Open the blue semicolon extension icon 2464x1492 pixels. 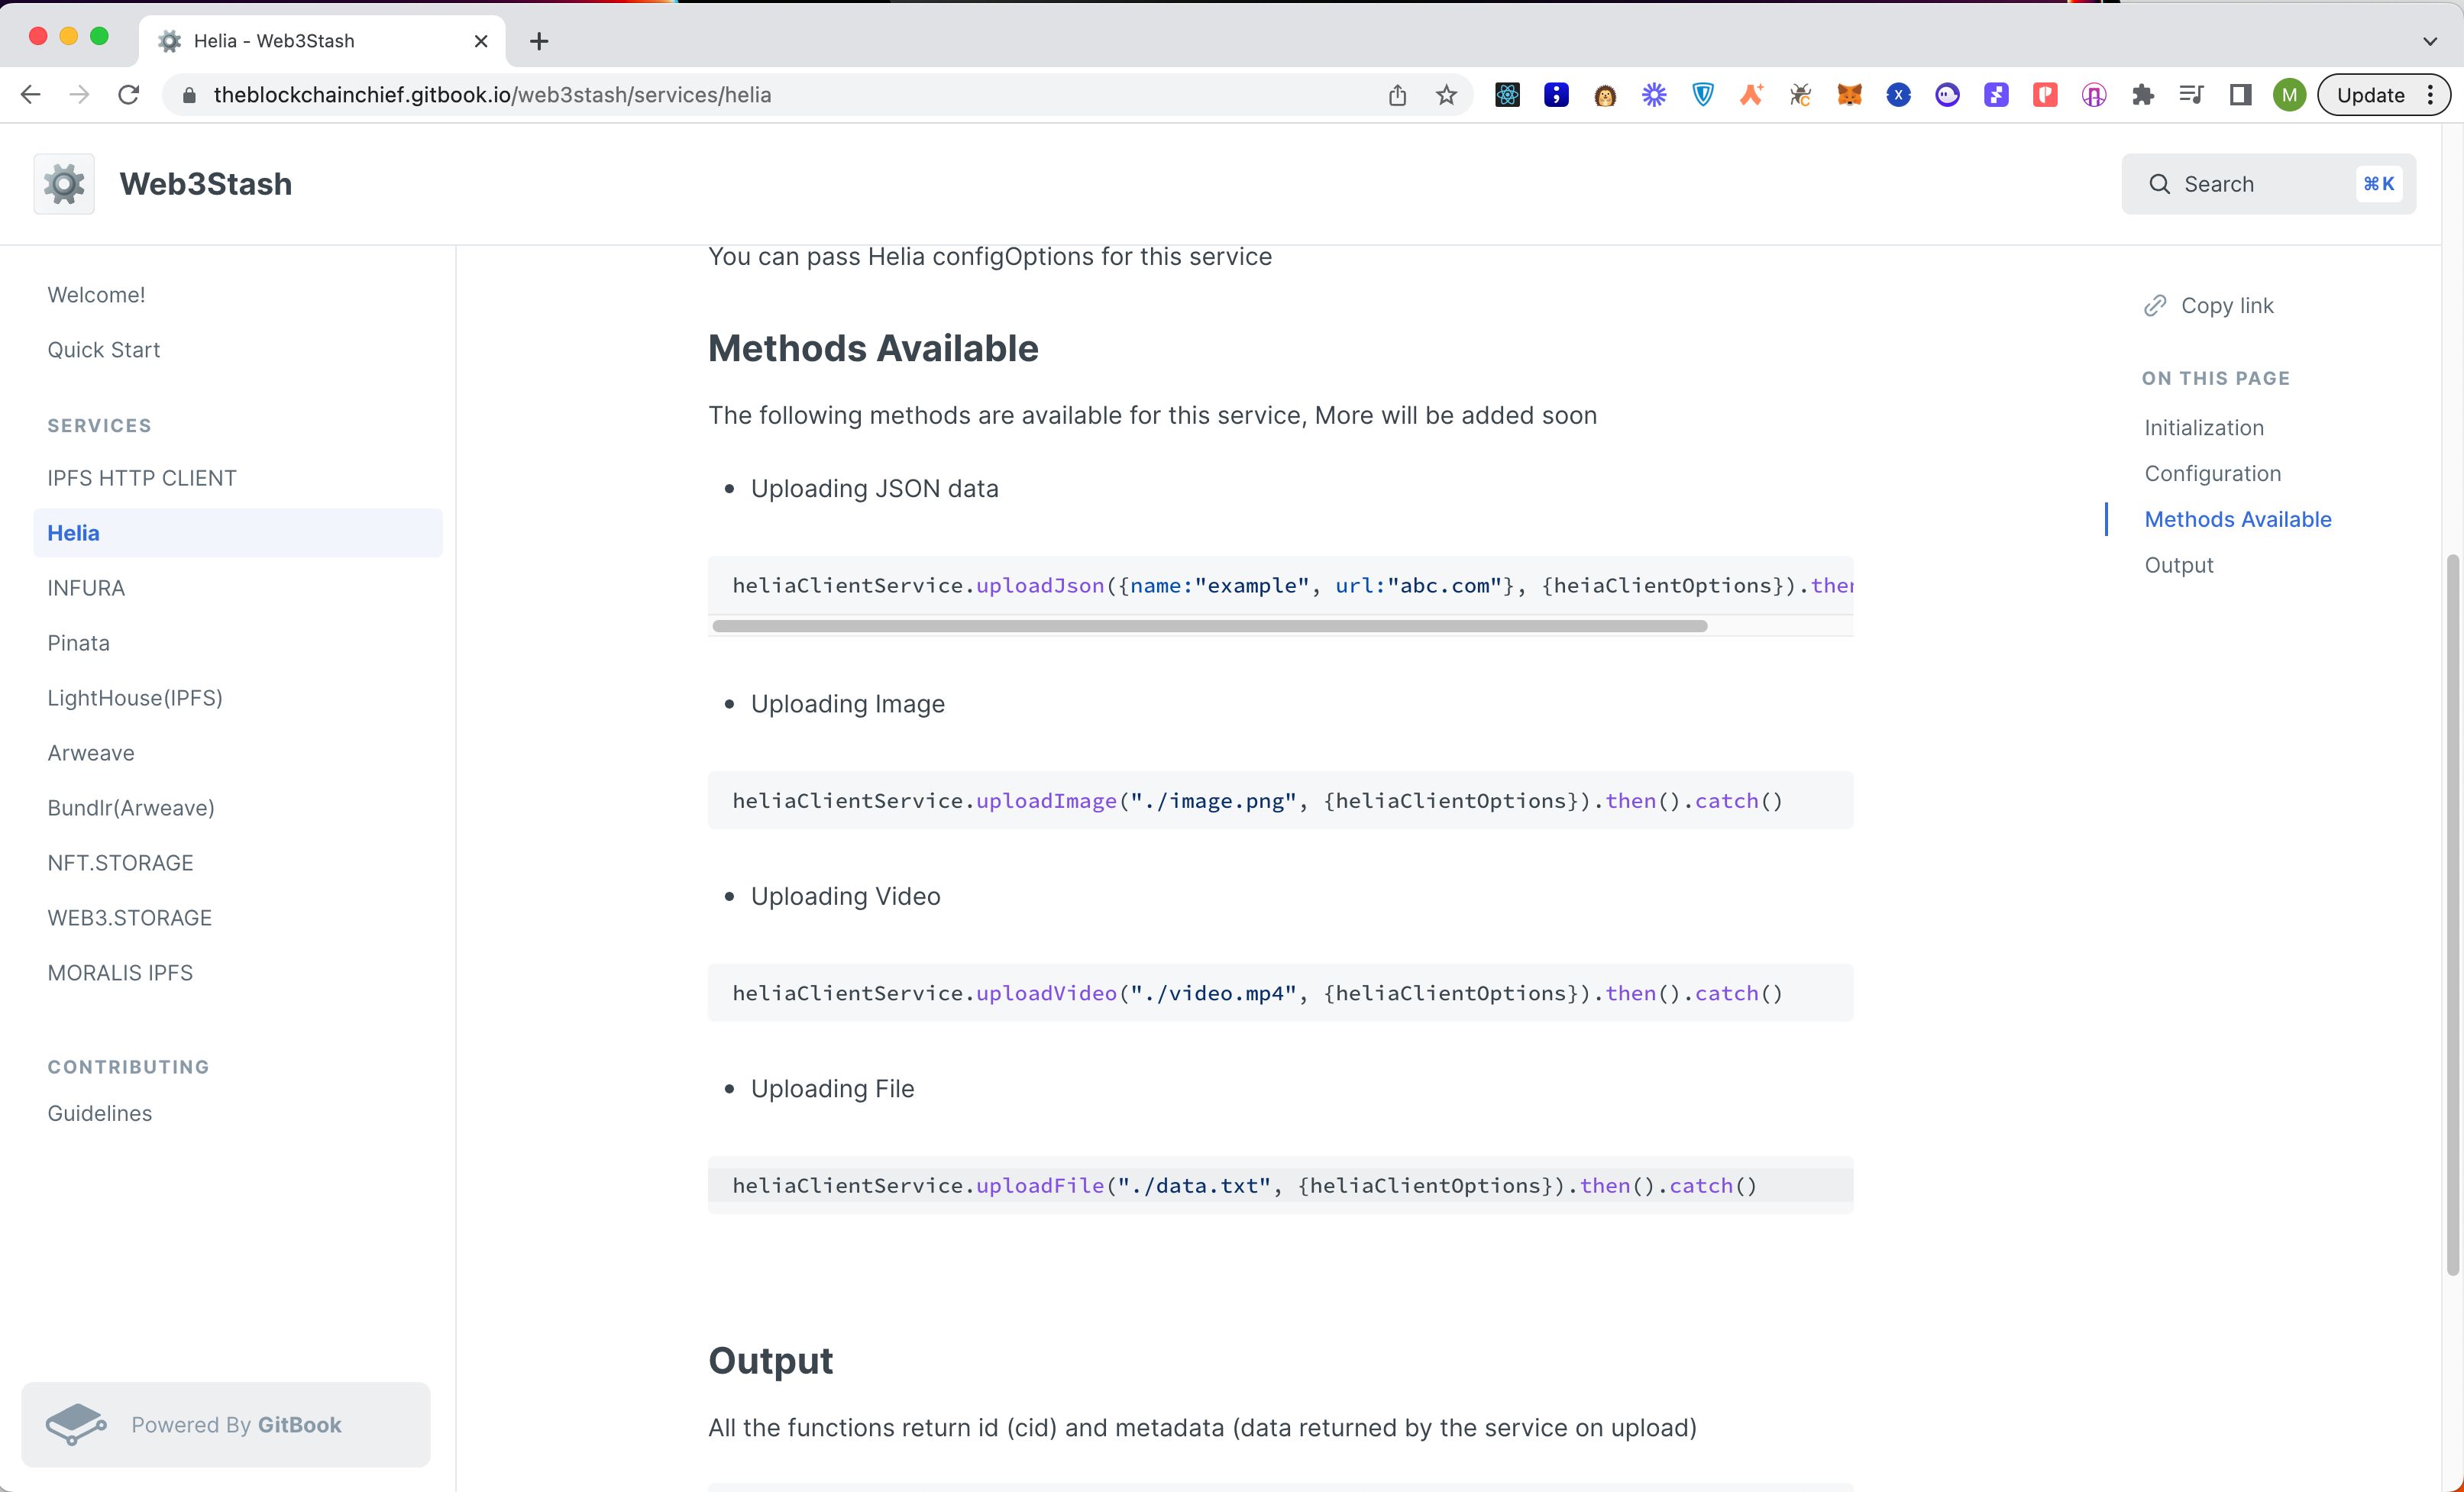[x=1556, y=95]
